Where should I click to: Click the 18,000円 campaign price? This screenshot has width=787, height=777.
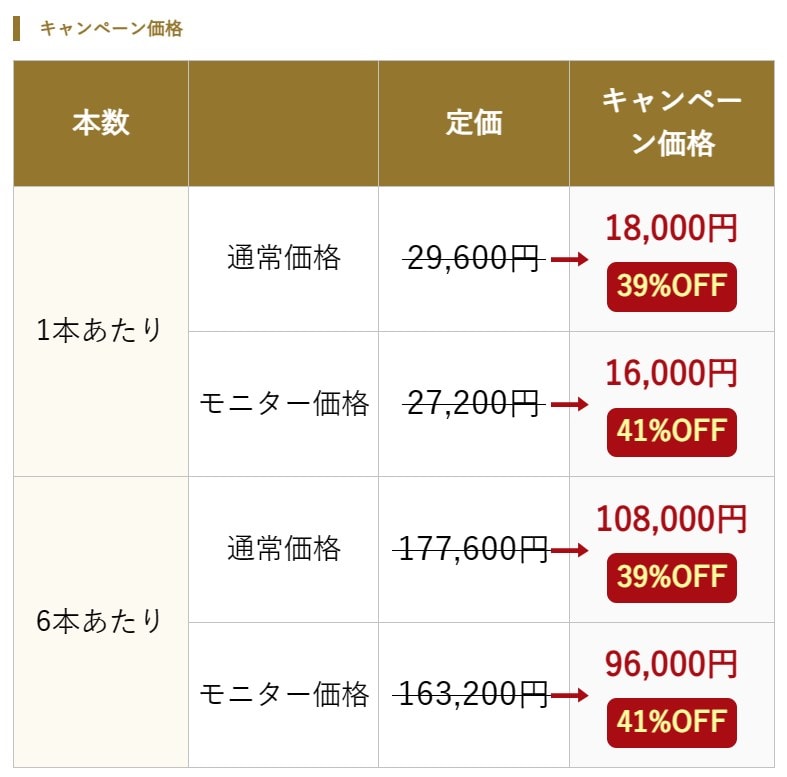(672, 228)
